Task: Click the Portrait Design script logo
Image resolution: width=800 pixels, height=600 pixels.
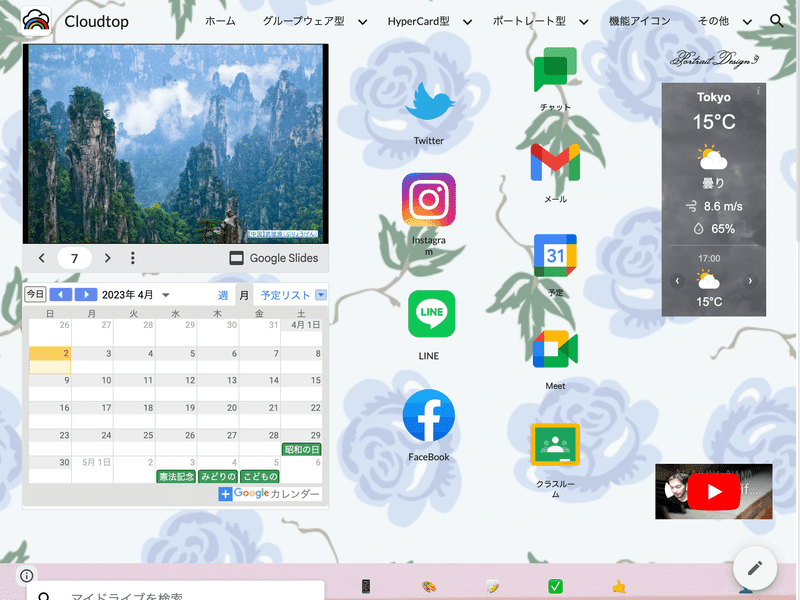Action: pos(714,59)
